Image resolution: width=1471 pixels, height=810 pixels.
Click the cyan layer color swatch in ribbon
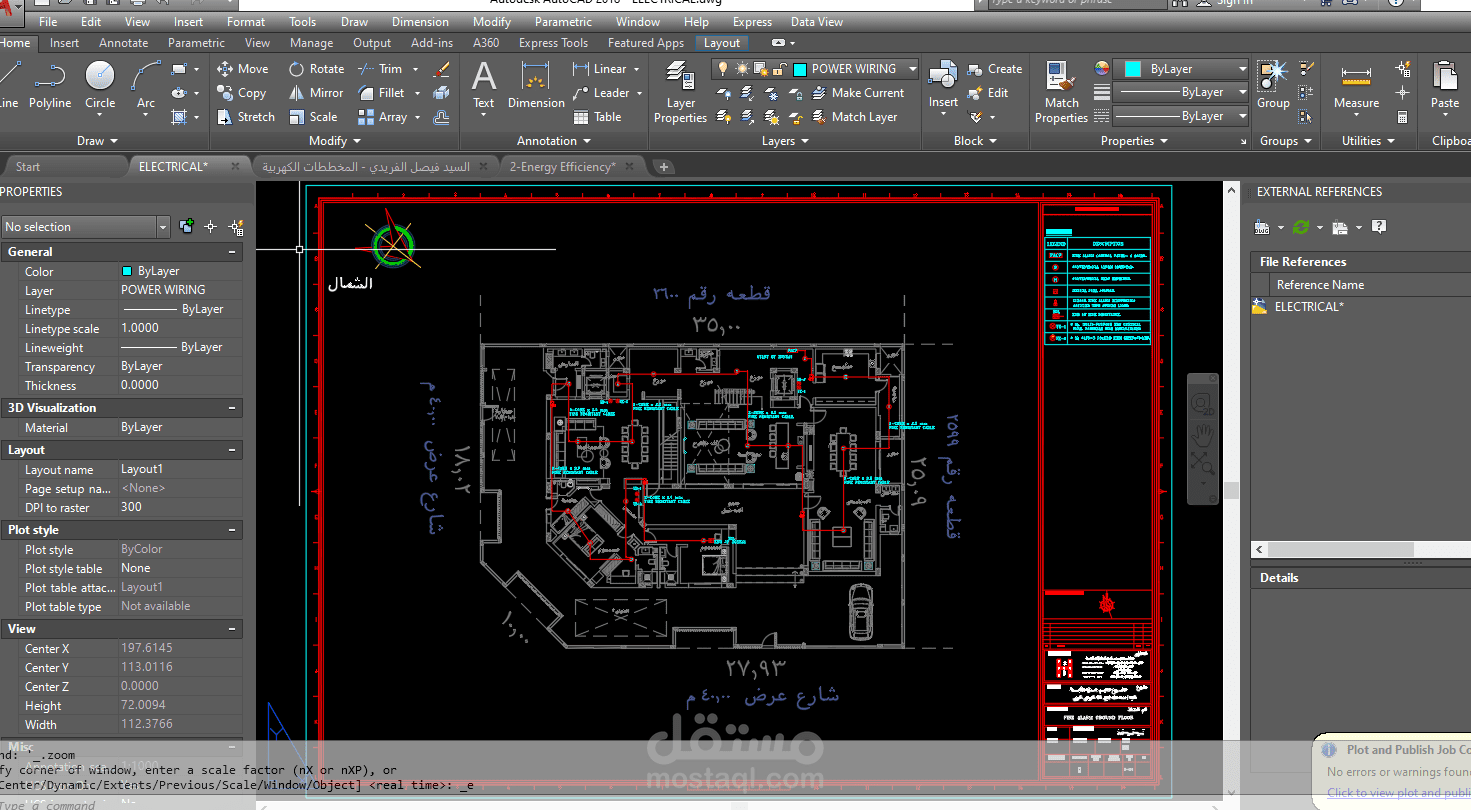800,69
